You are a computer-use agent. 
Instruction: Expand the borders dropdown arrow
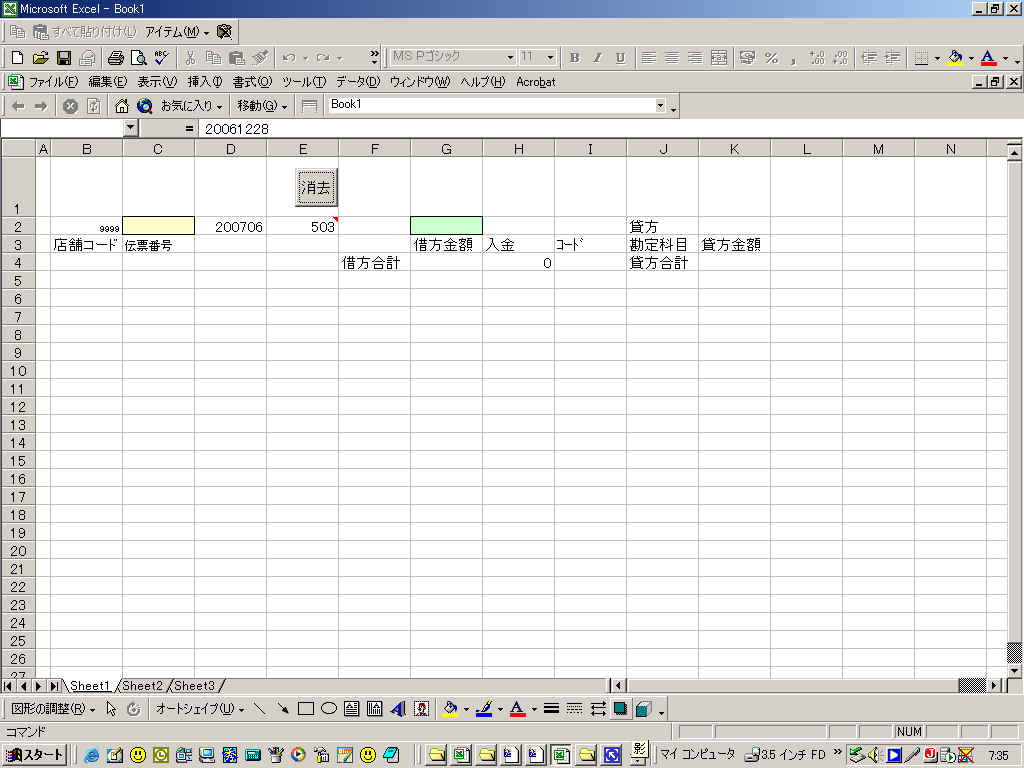936,58
